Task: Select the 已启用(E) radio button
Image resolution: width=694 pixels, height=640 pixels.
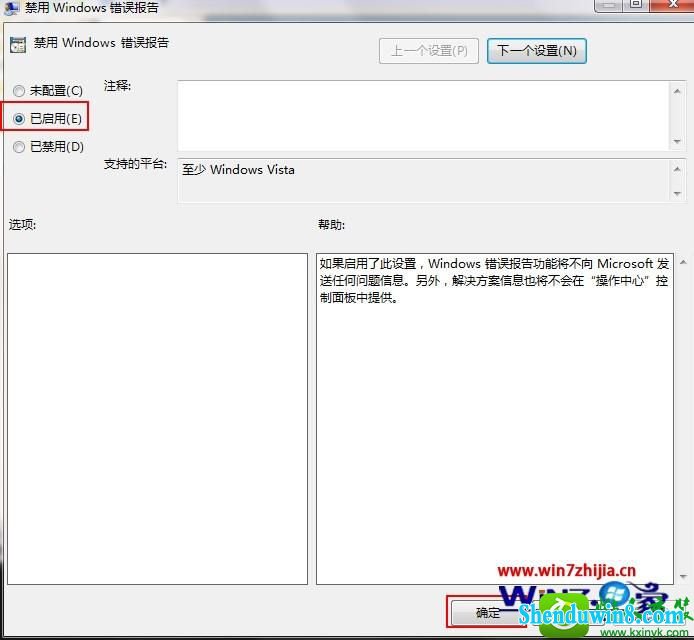Action: pos(19,119)
